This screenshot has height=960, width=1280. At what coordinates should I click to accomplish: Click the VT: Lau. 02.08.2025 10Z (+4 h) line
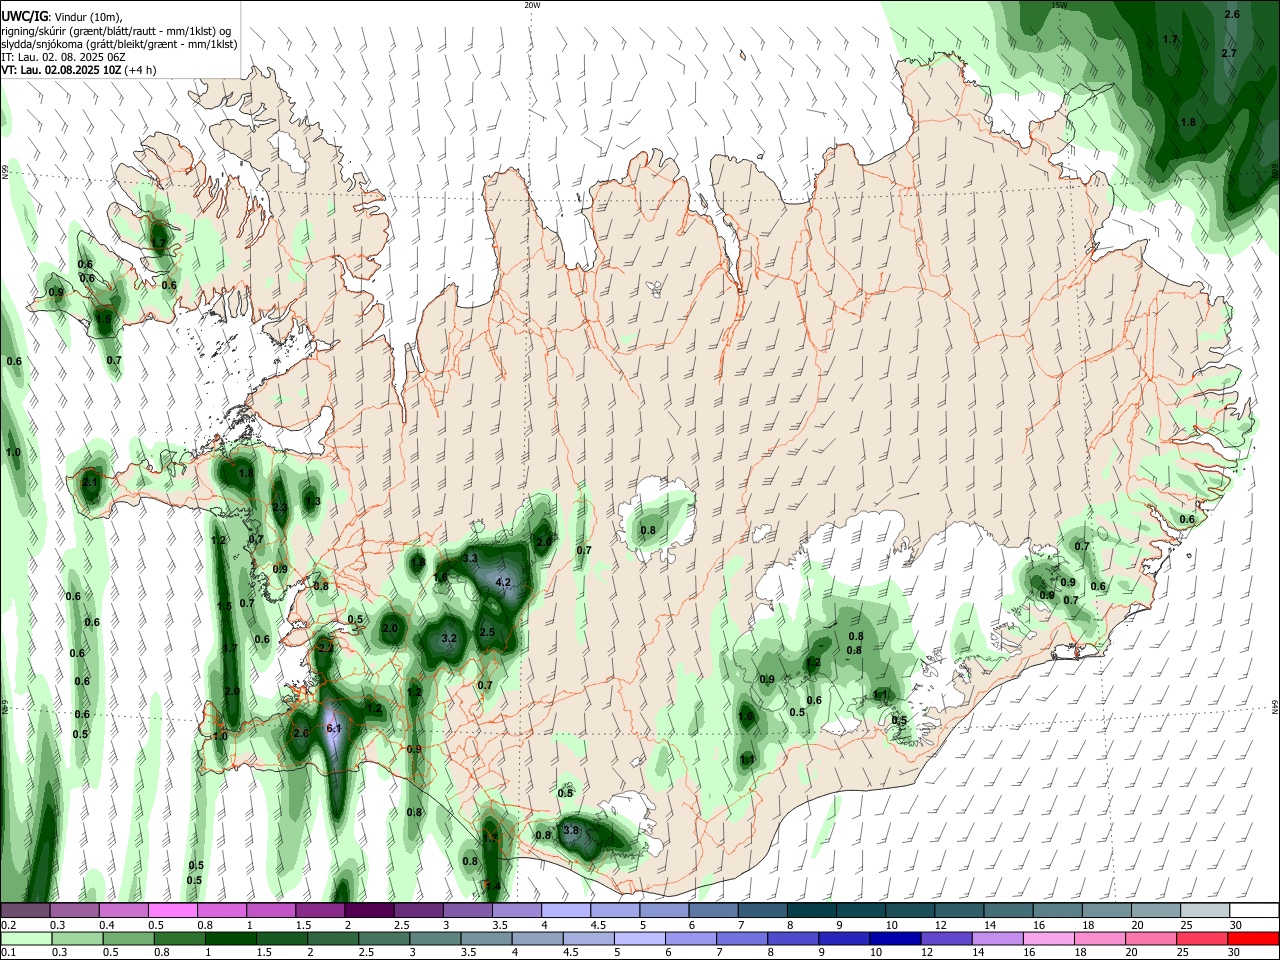(79, 70)
